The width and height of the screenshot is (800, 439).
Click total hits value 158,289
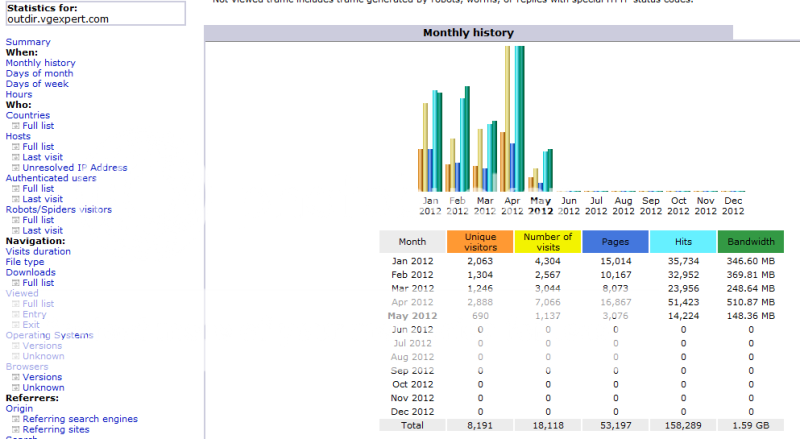tap(683, 425)
